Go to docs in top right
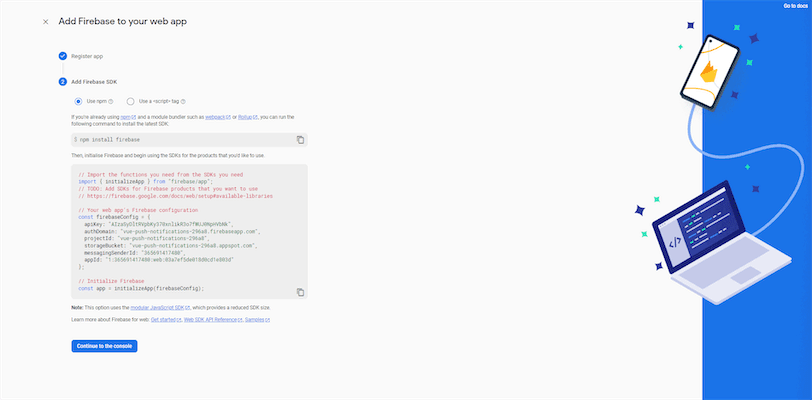This screenshot has height=400, width=812. 795,6
